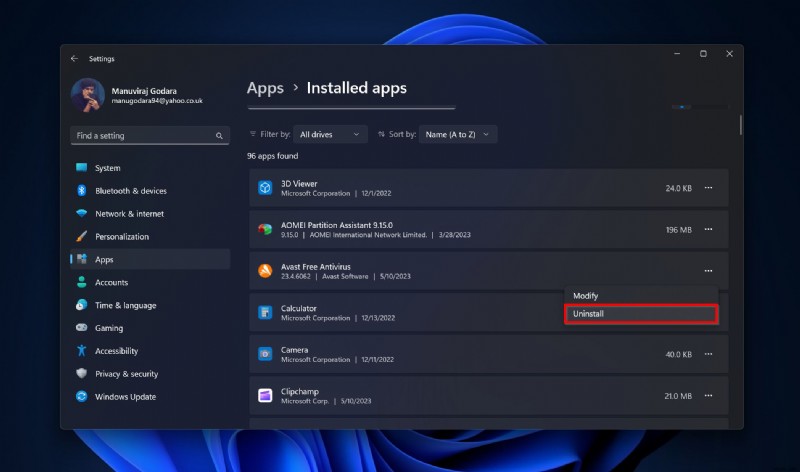Click the 3D Viewer app name
The image size is (800, 472).
pos(299,184)
